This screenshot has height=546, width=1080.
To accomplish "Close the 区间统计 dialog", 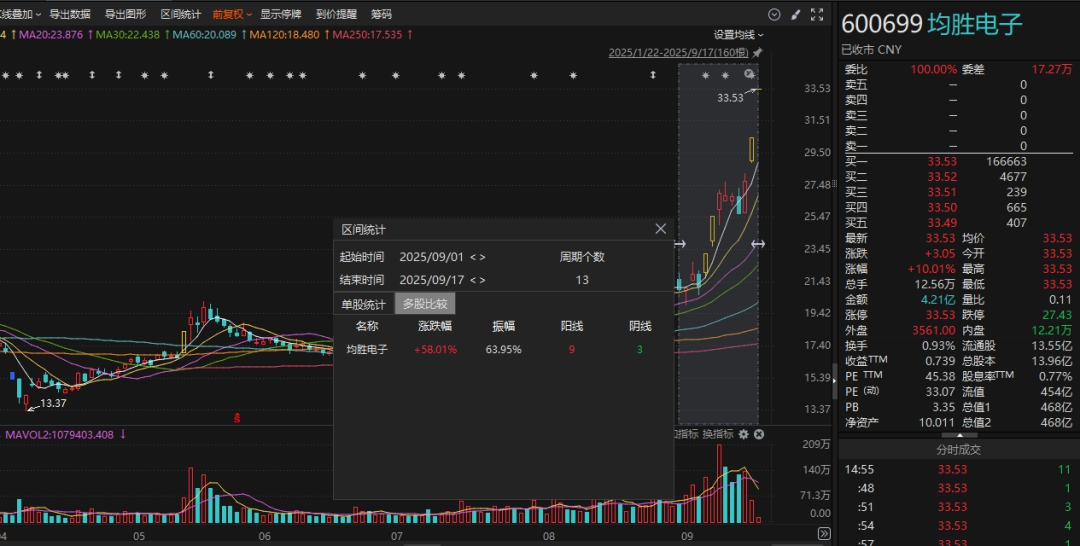I will [x=660, y=229].
